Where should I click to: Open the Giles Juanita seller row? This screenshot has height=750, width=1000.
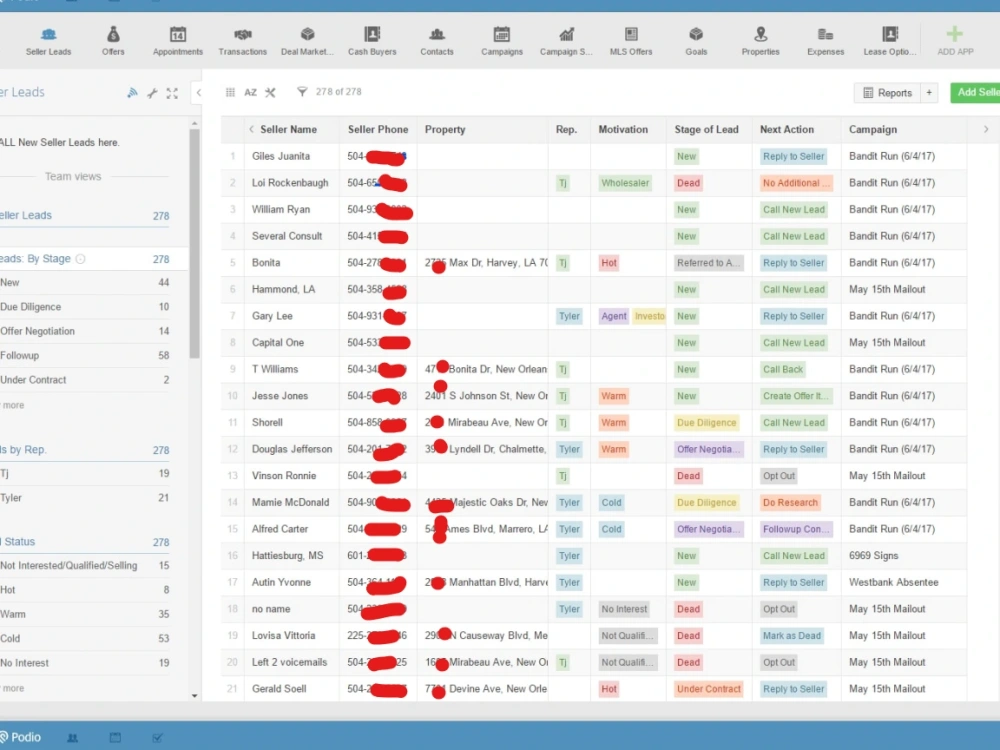coord(593,156)
